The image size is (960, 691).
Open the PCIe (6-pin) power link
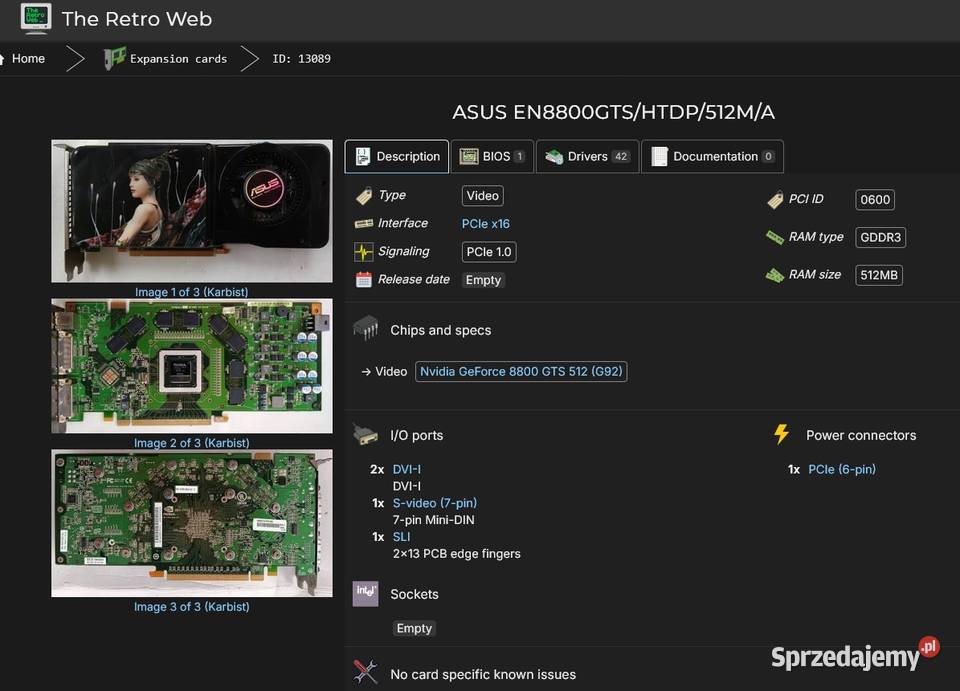coord(842,469)
